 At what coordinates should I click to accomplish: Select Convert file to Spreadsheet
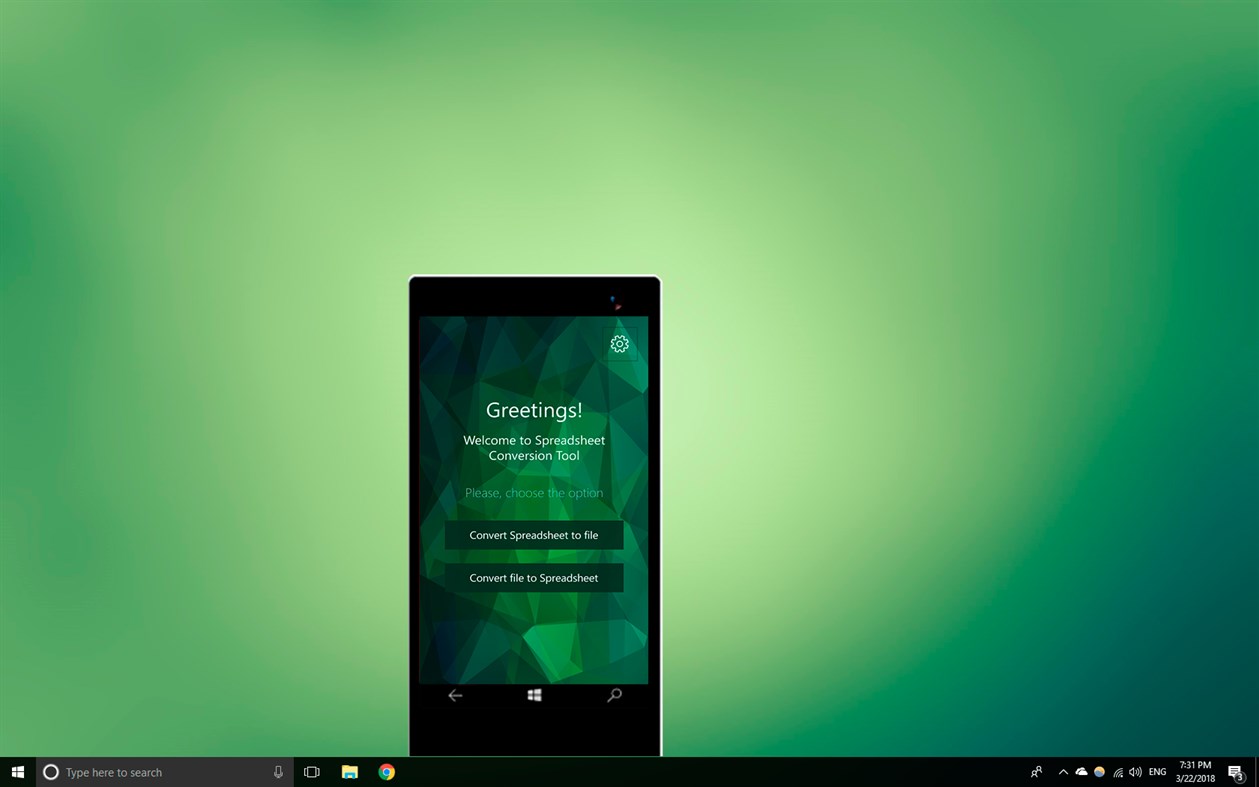tap(533, 577)
